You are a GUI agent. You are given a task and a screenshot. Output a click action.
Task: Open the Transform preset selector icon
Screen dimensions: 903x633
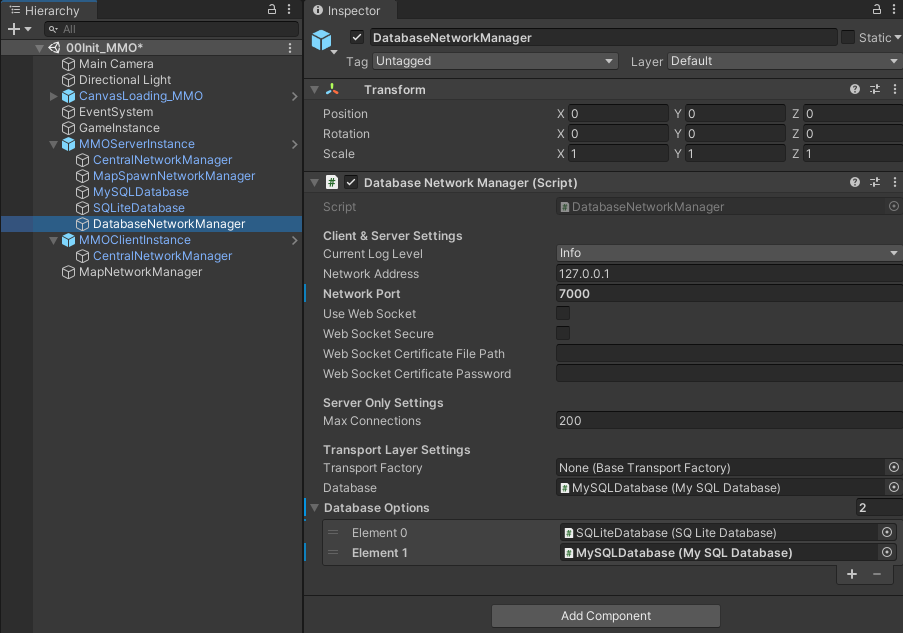click(874, 89)
